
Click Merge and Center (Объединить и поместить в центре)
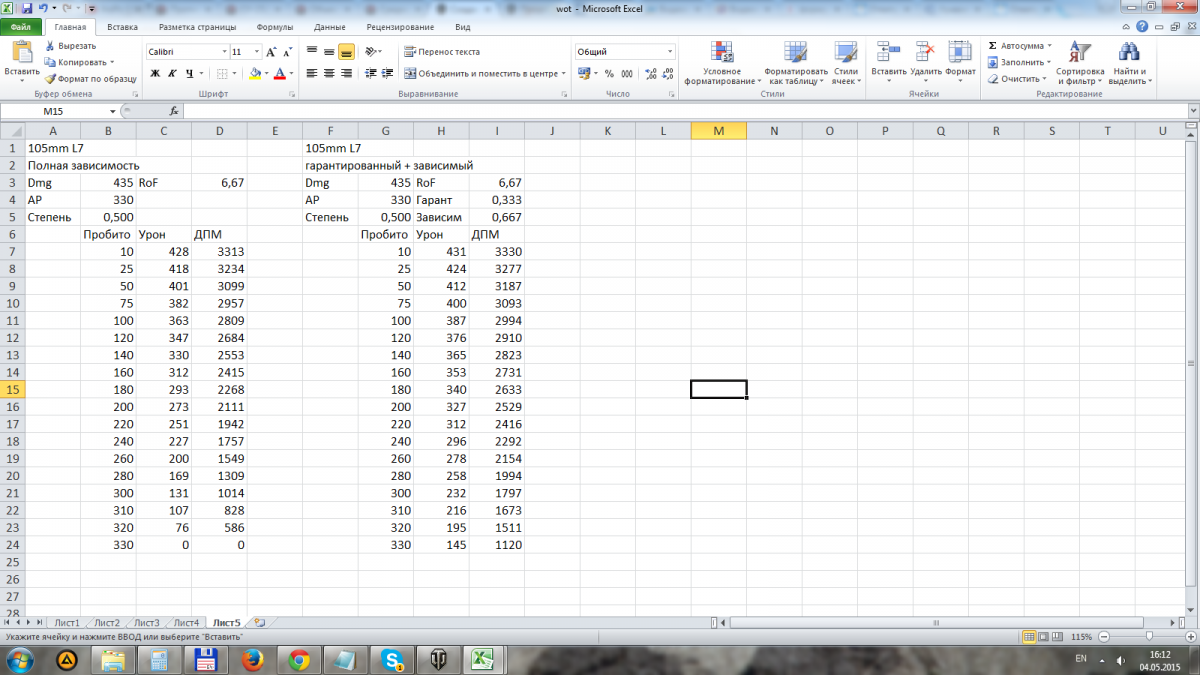click(480, 73)
